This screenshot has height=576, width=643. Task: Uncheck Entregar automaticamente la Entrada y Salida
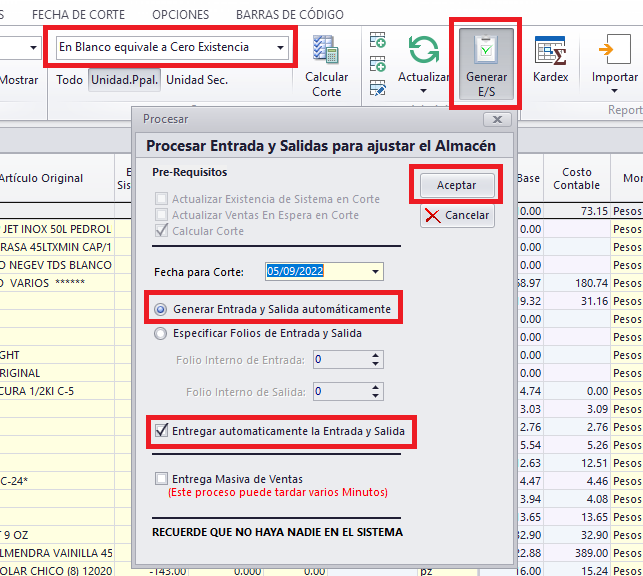tap(162, 430)
